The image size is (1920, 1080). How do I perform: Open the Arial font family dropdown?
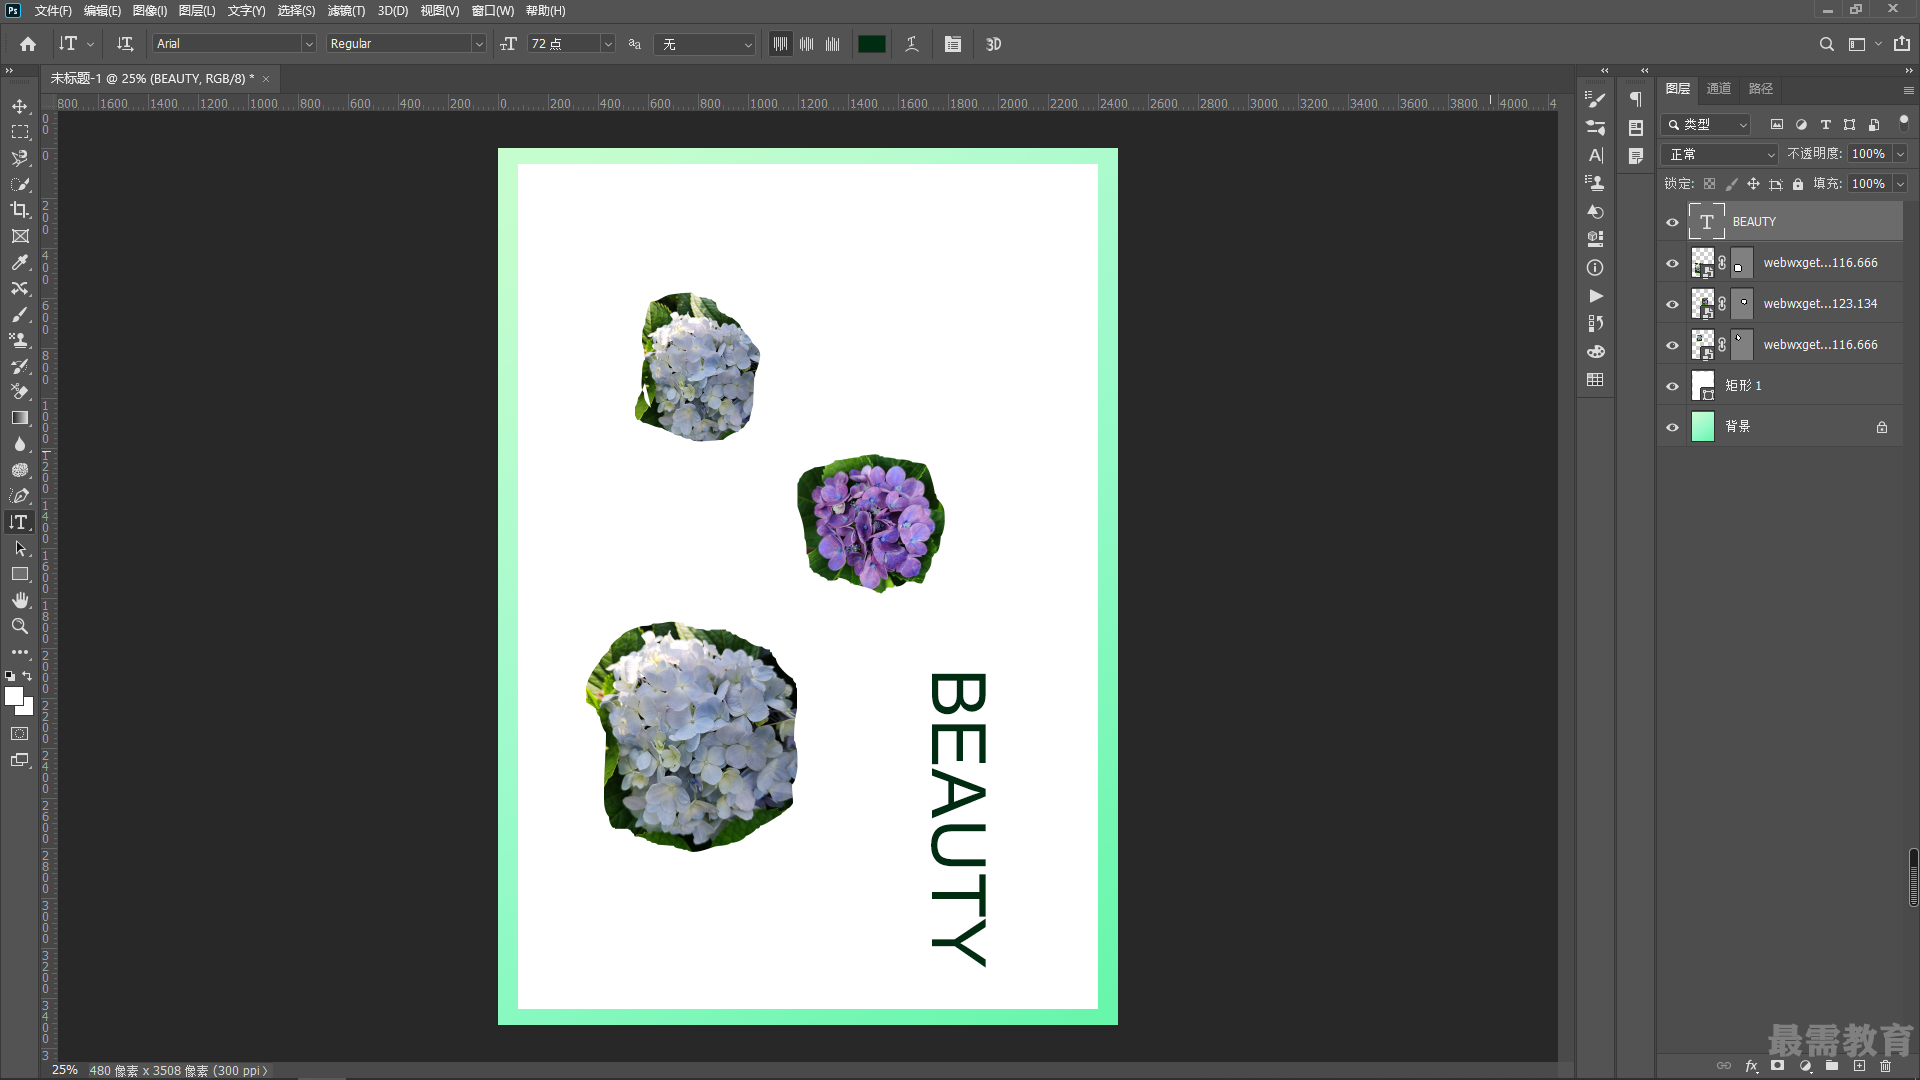308,44
